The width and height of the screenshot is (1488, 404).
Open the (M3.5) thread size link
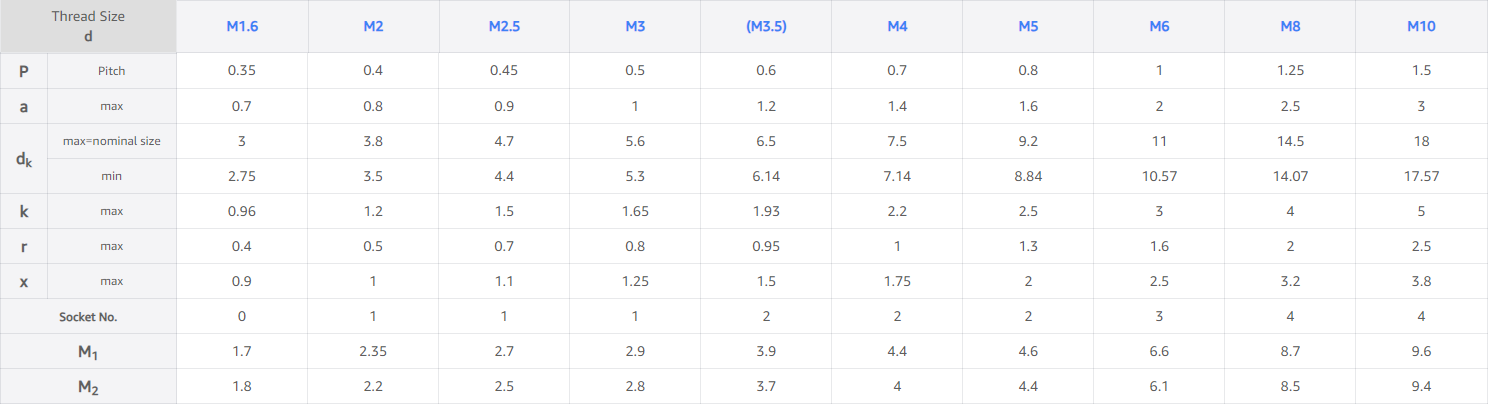pyautogui.click(x=766, y=27)
